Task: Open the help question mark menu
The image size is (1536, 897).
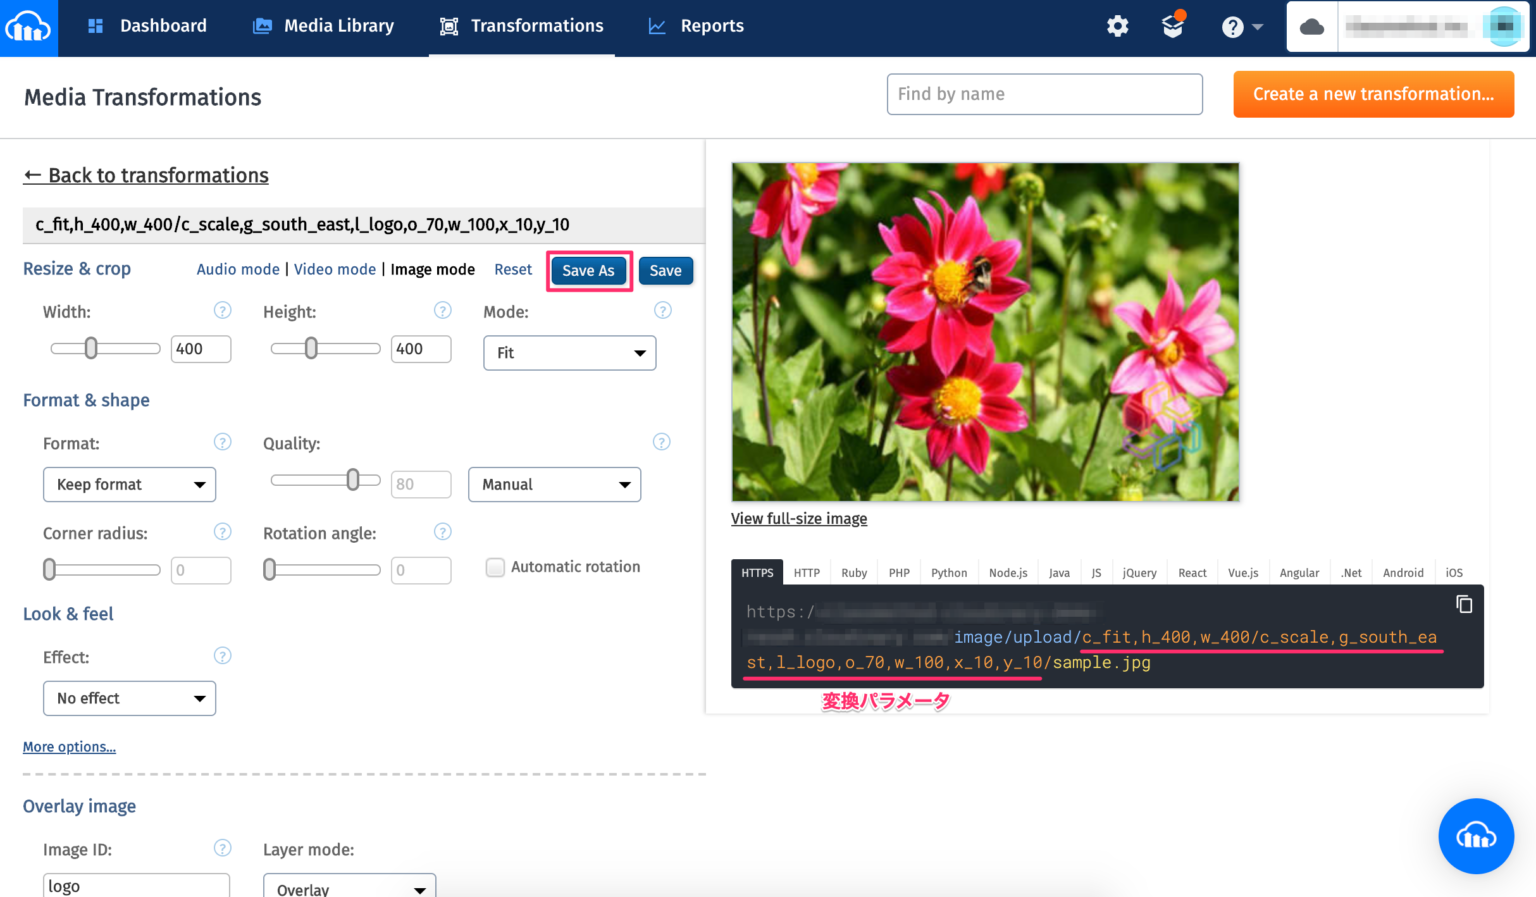Action: 1233,26
